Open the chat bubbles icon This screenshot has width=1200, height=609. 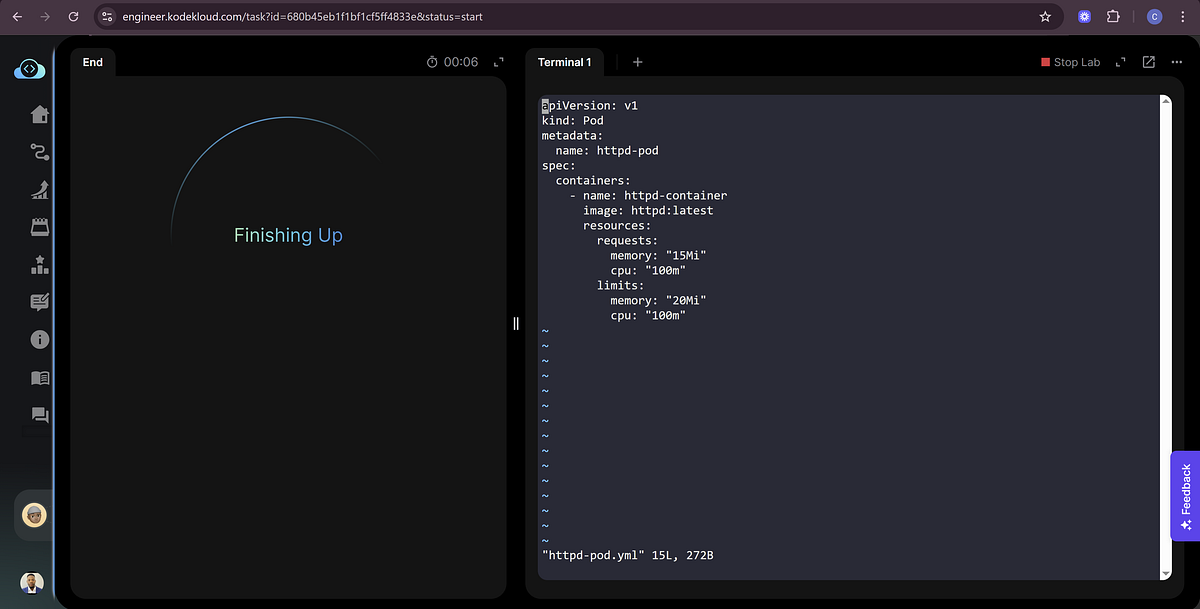pos(40,415)
